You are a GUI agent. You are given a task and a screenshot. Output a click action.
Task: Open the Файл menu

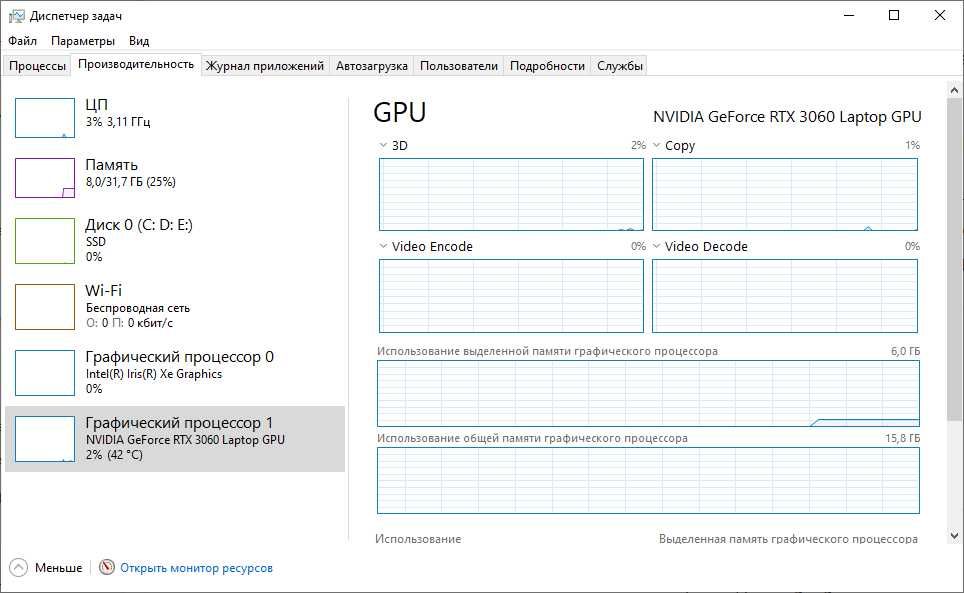pyautogui.click(x=22, y=41)
